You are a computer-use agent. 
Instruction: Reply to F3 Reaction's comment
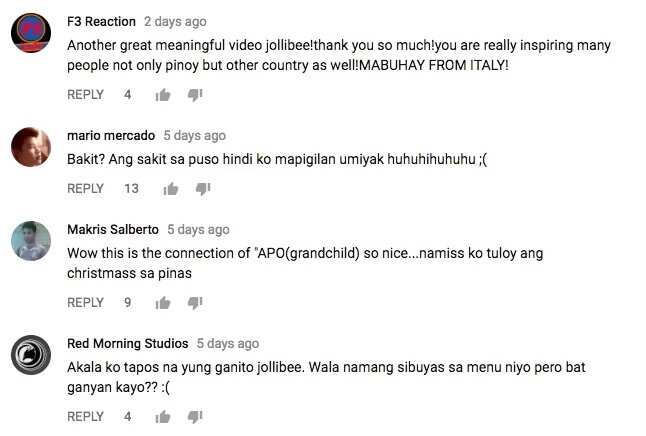click(x=85, y=95)
